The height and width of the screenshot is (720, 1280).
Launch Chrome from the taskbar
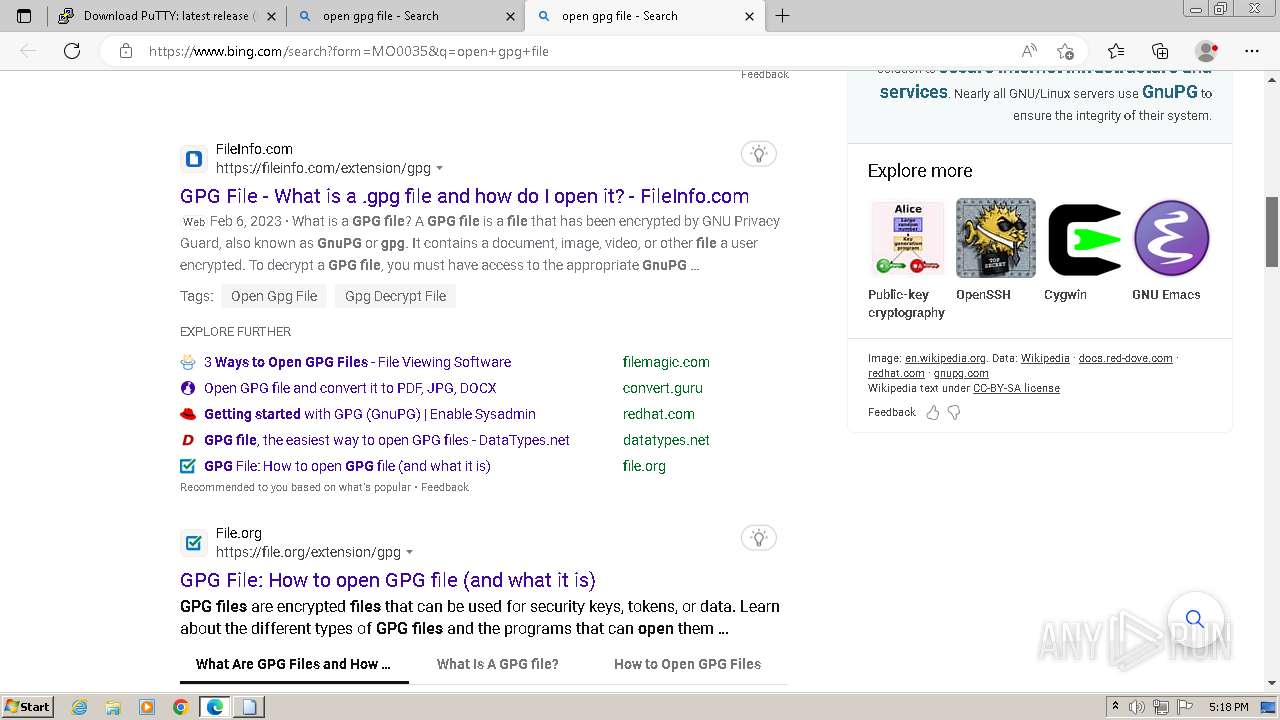(181, 707)
